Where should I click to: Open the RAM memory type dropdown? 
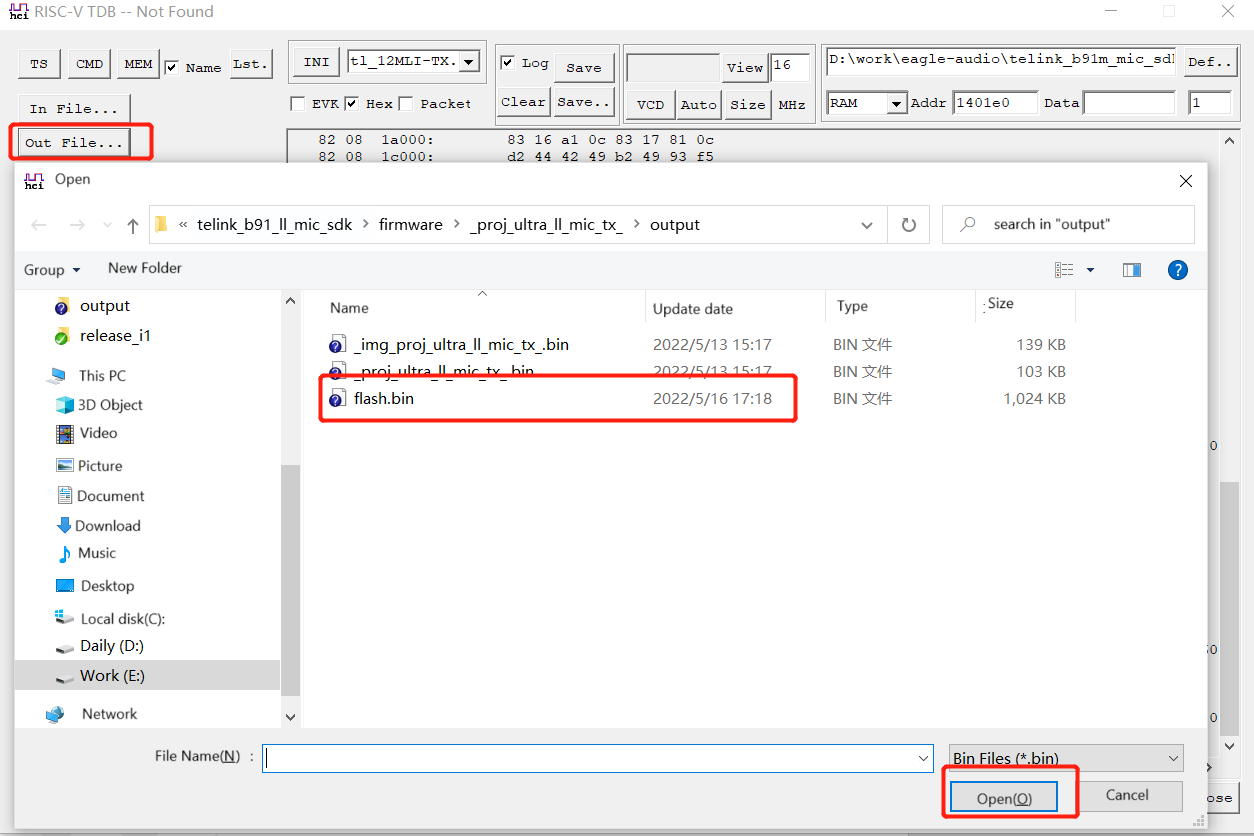pos(895,102)
